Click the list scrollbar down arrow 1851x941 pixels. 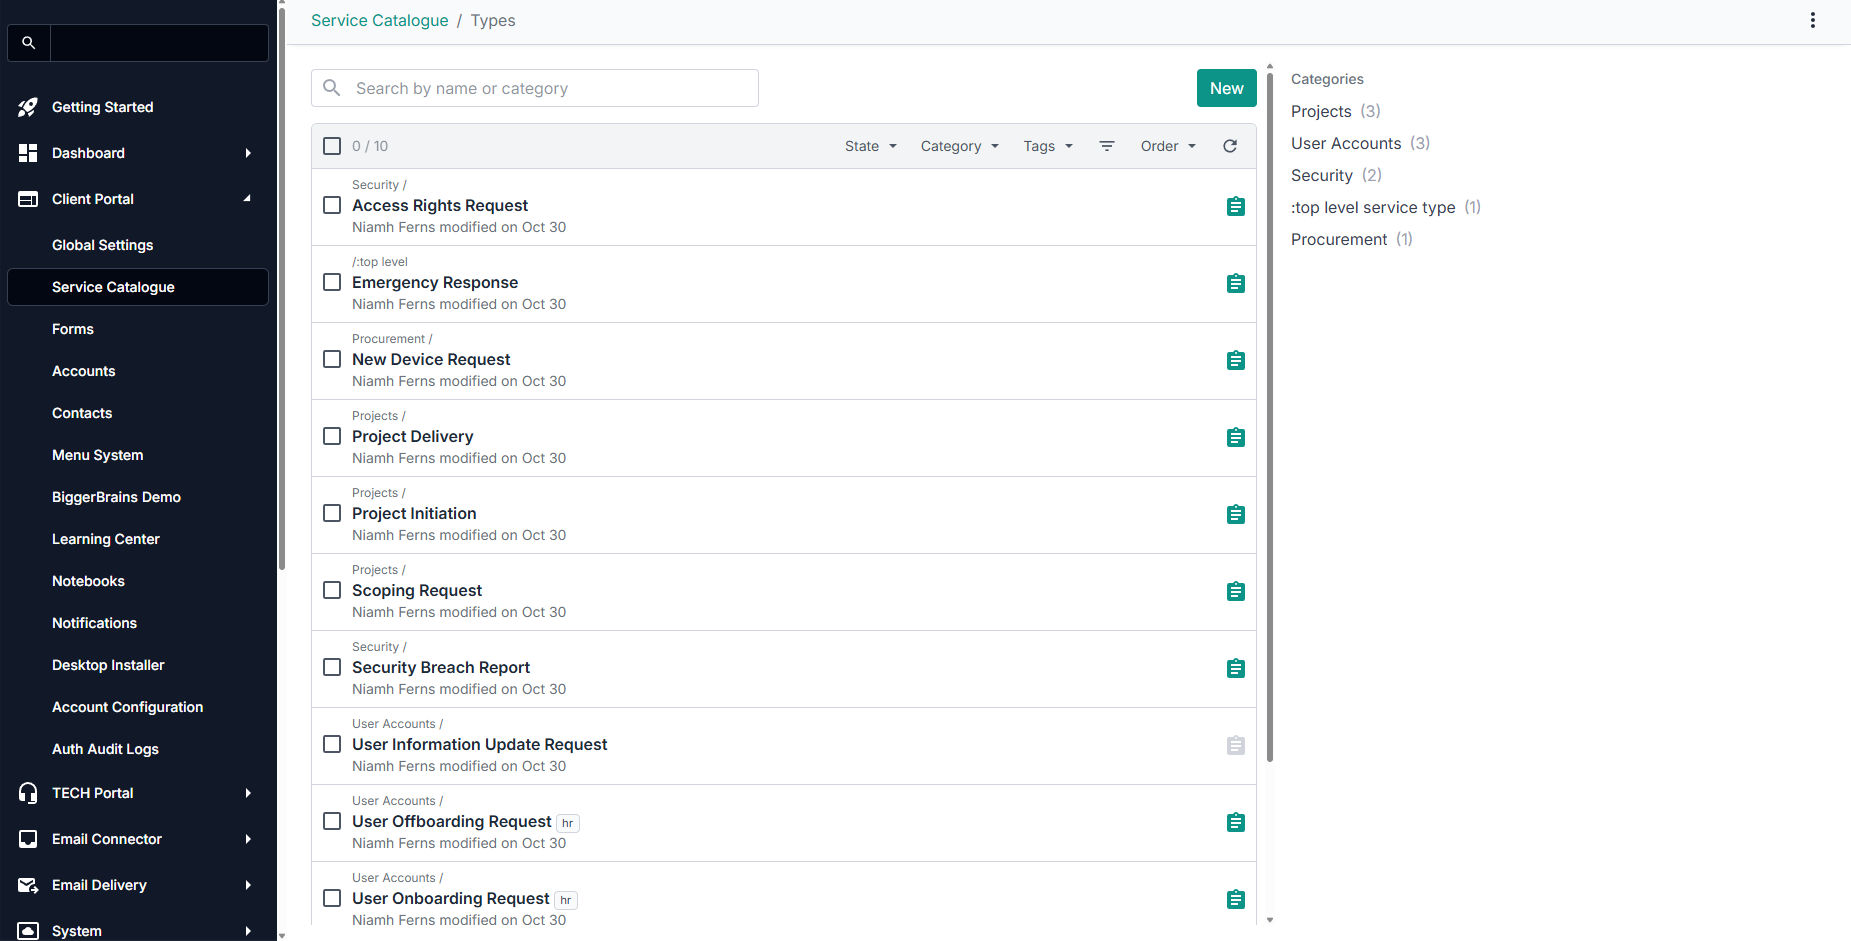click(x=1270, y=920)
